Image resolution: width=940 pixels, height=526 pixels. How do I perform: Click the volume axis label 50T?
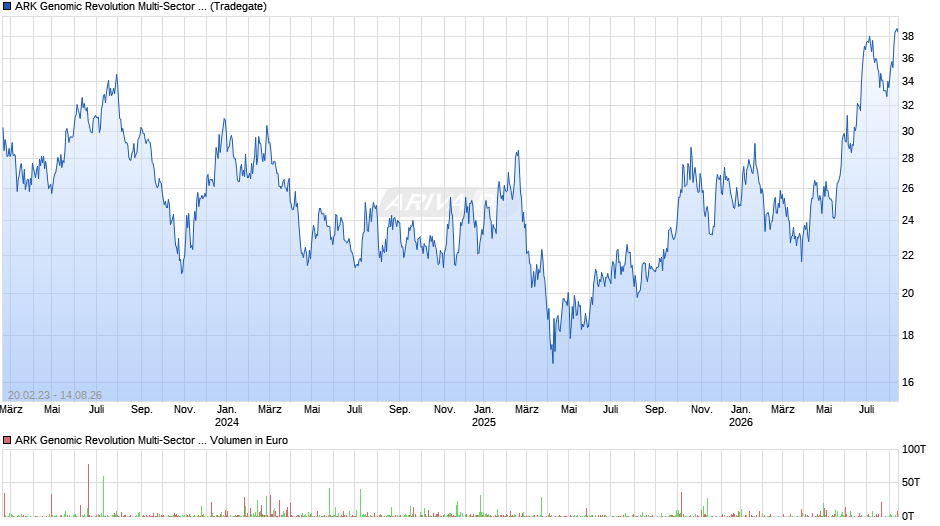911,482
